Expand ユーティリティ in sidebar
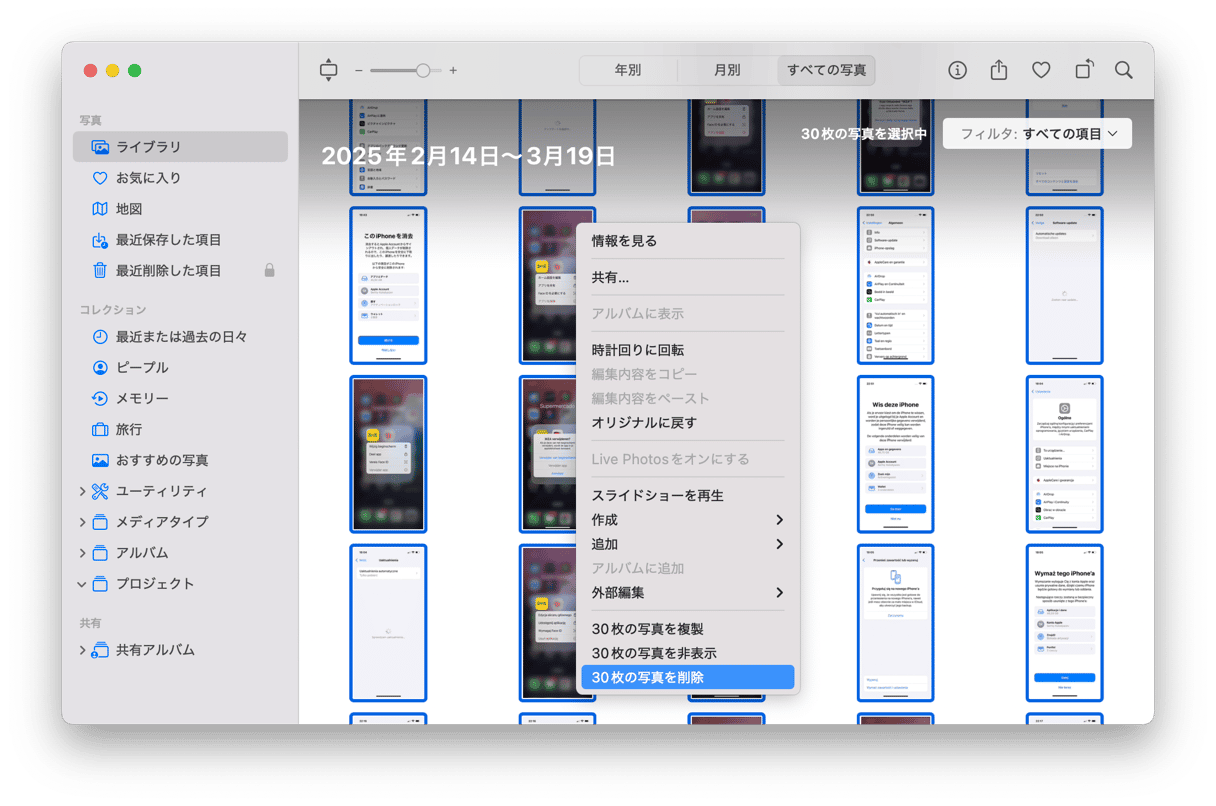Image resolution: width=1216 pixels, height=806 pixels. (x=83, y=491)
